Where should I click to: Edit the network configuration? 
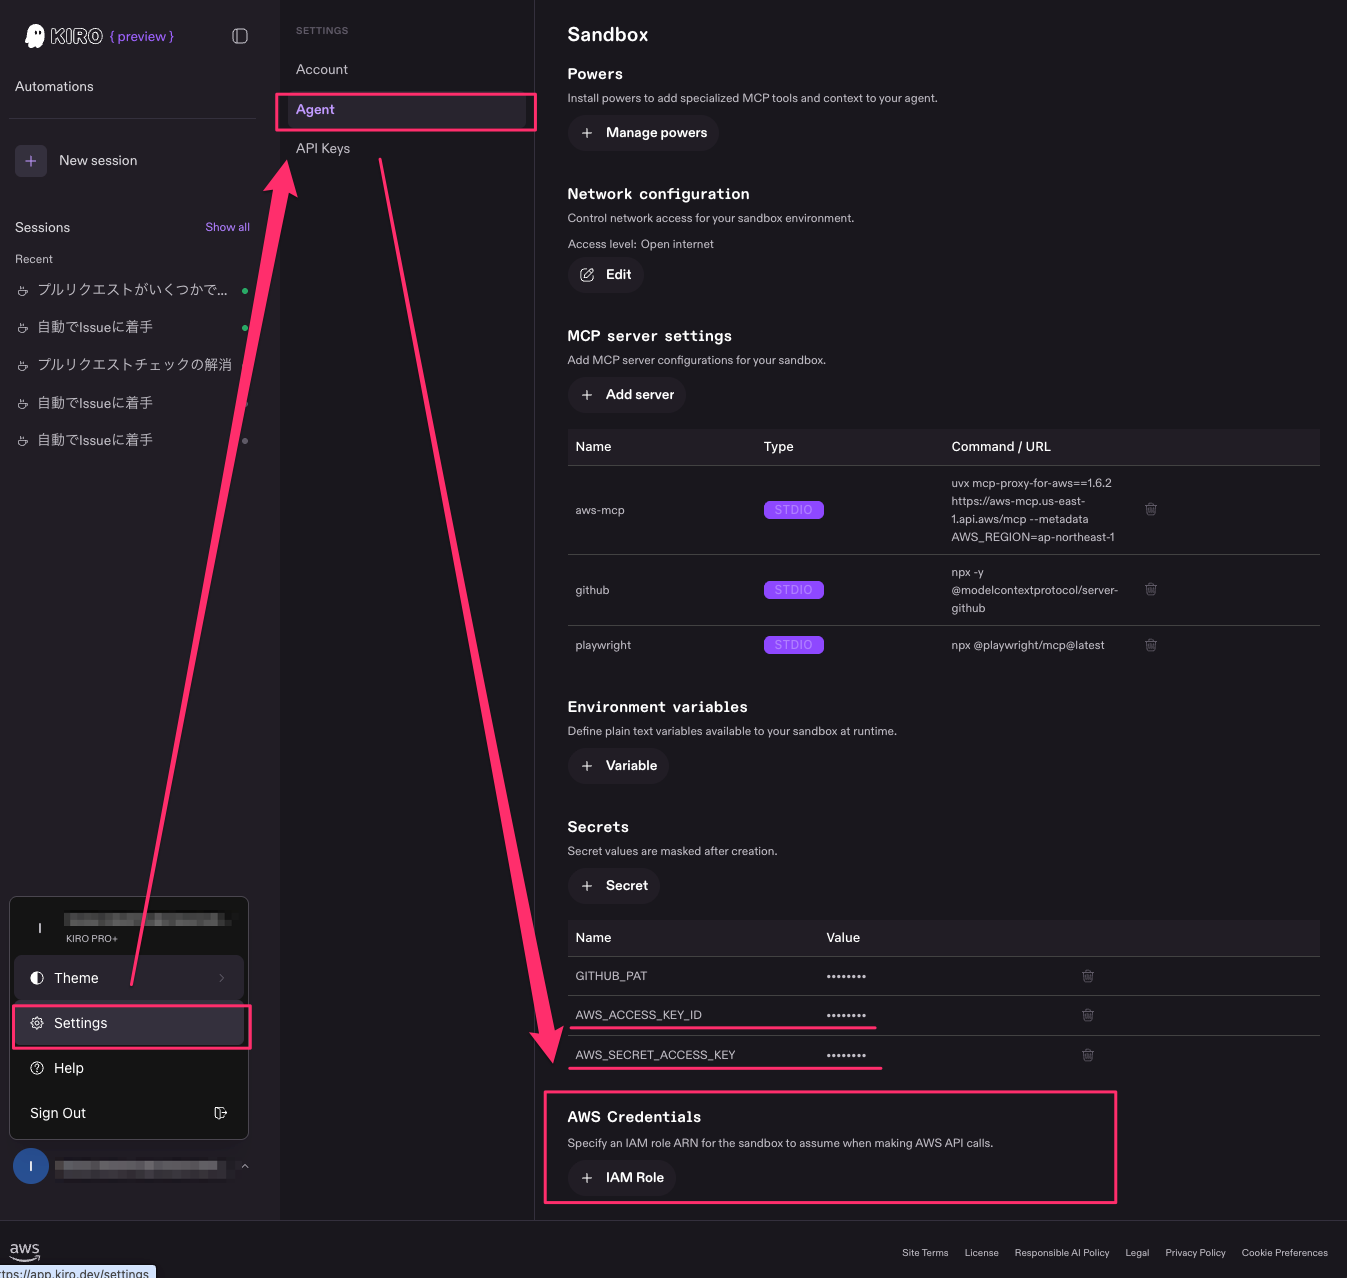click(x=605, y=275)
